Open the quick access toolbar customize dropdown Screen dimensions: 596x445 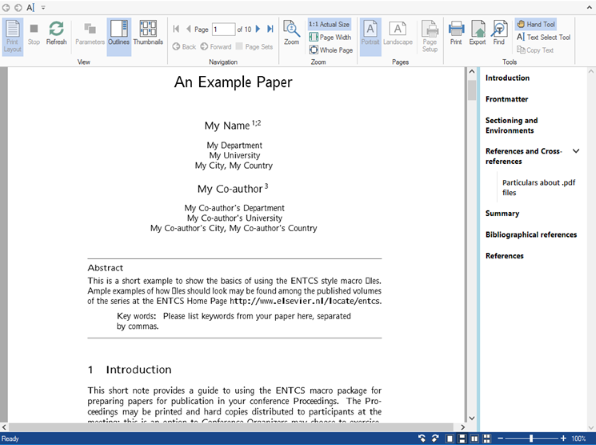(43, 8)
